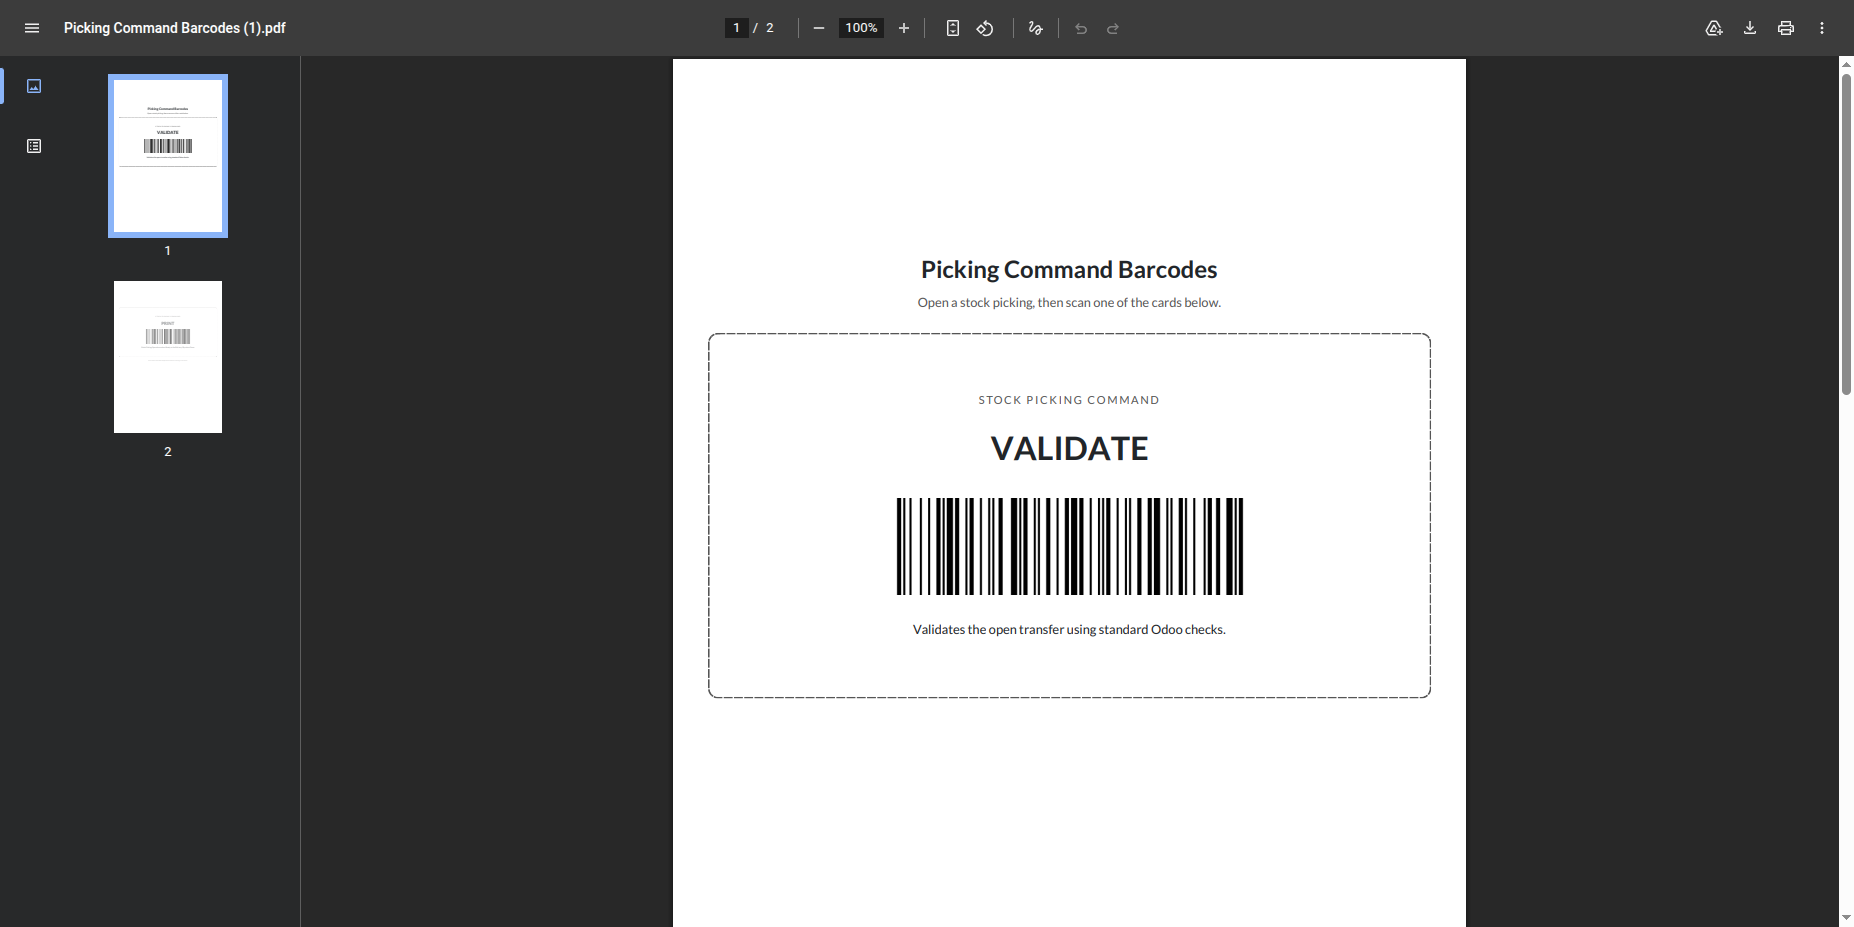Click the scroll up arrow
The height and width of the screenshot is (927, 1854).
pyautogui.click(x=1846, y=64)
